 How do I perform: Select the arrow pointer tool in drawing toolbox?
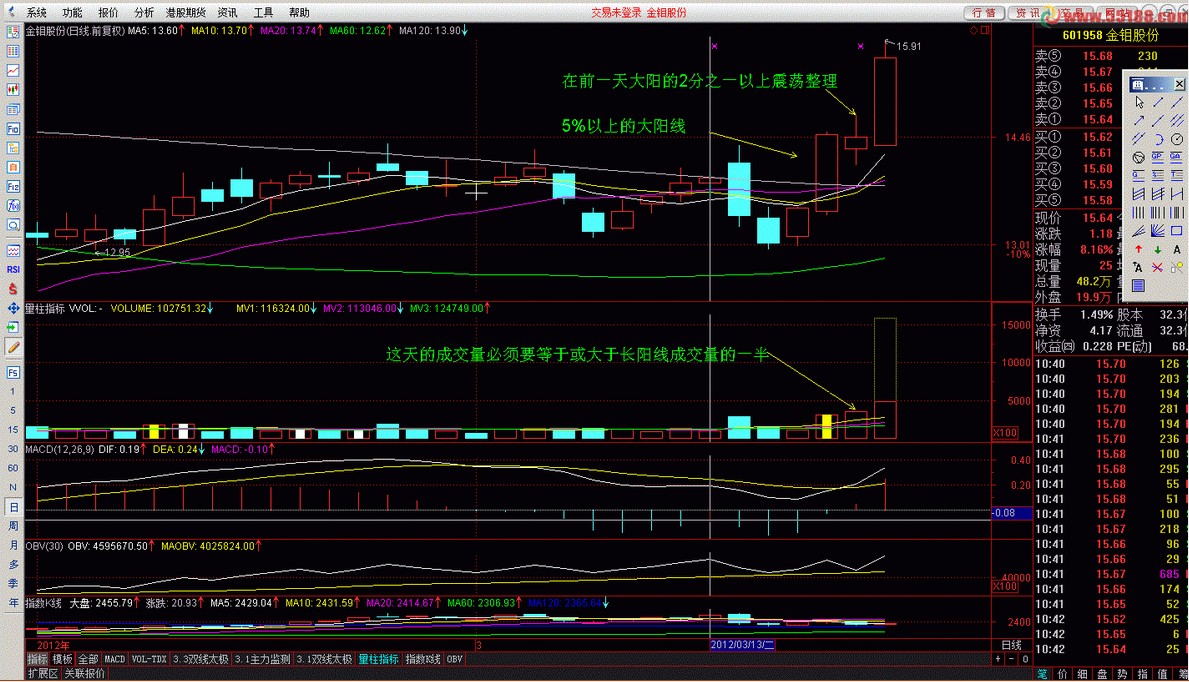click(x=1140, y=102)
